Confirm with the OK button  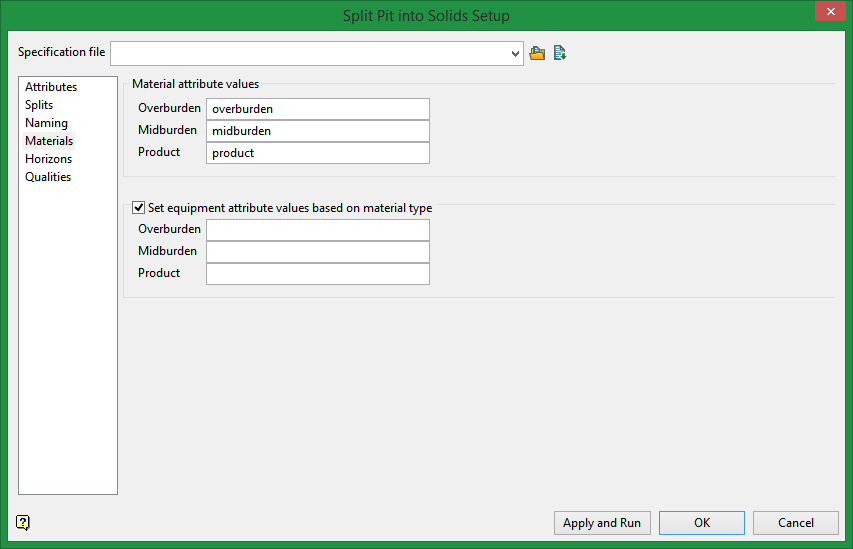pos(702,523)
